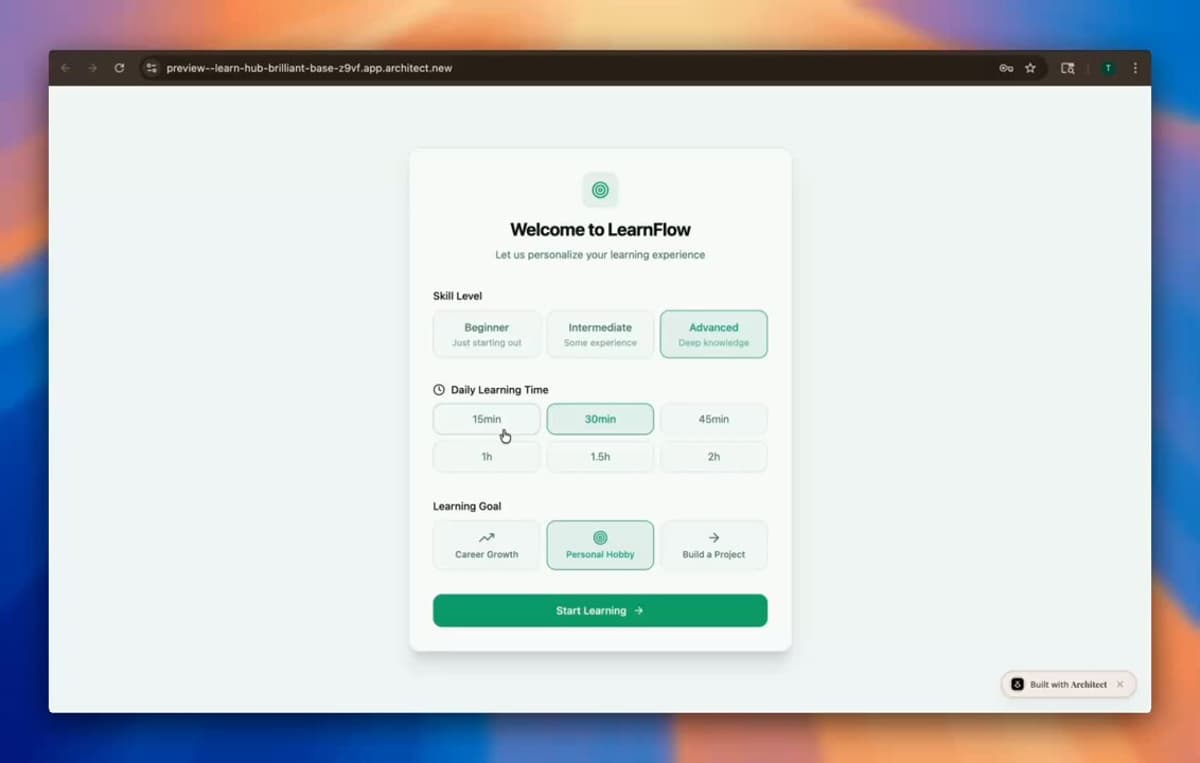The height and width of the screenshot is (763, 1200).
Task: Click the target icon above Personal Hobby
Action: (600, 535)
